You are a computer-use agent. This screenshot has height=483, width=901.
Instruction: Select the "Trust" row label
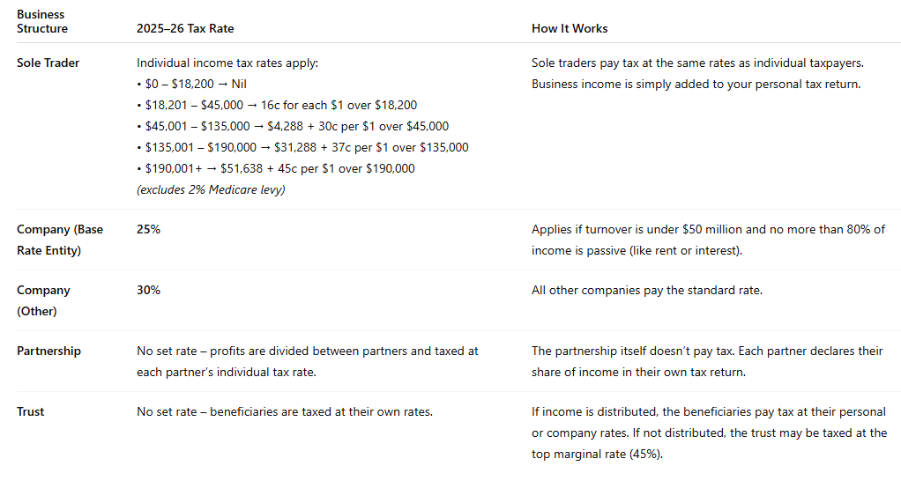(31, 411)
